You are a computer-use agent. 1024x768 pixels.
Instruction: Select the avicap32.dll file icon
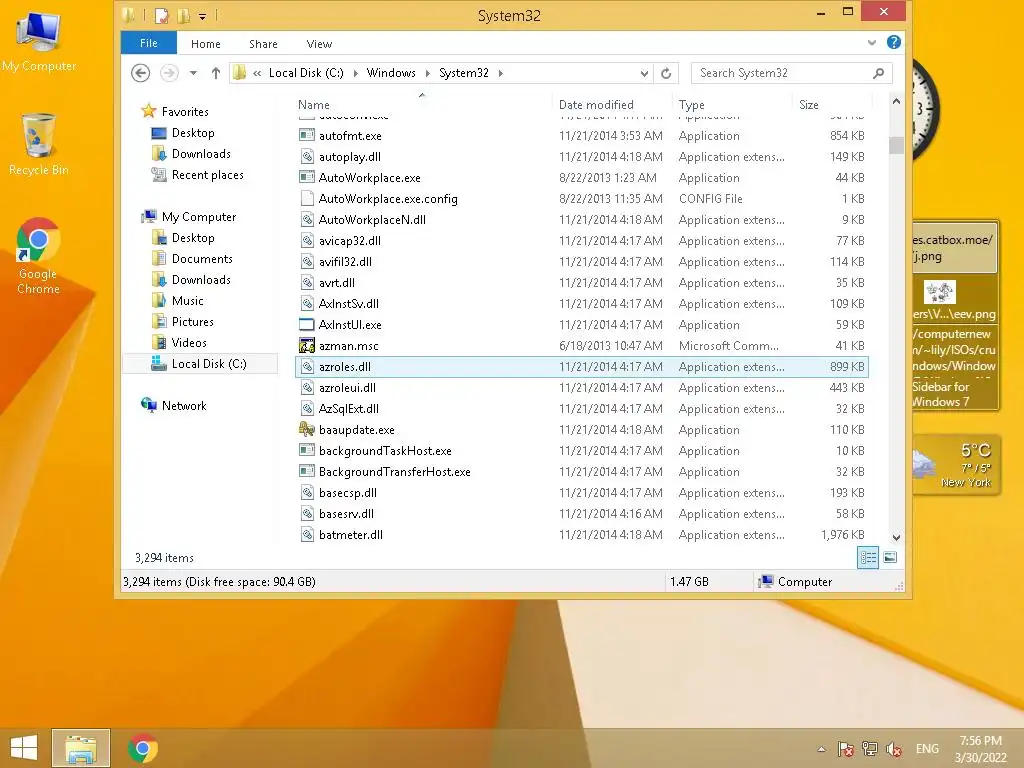click(x=307, y=240)
